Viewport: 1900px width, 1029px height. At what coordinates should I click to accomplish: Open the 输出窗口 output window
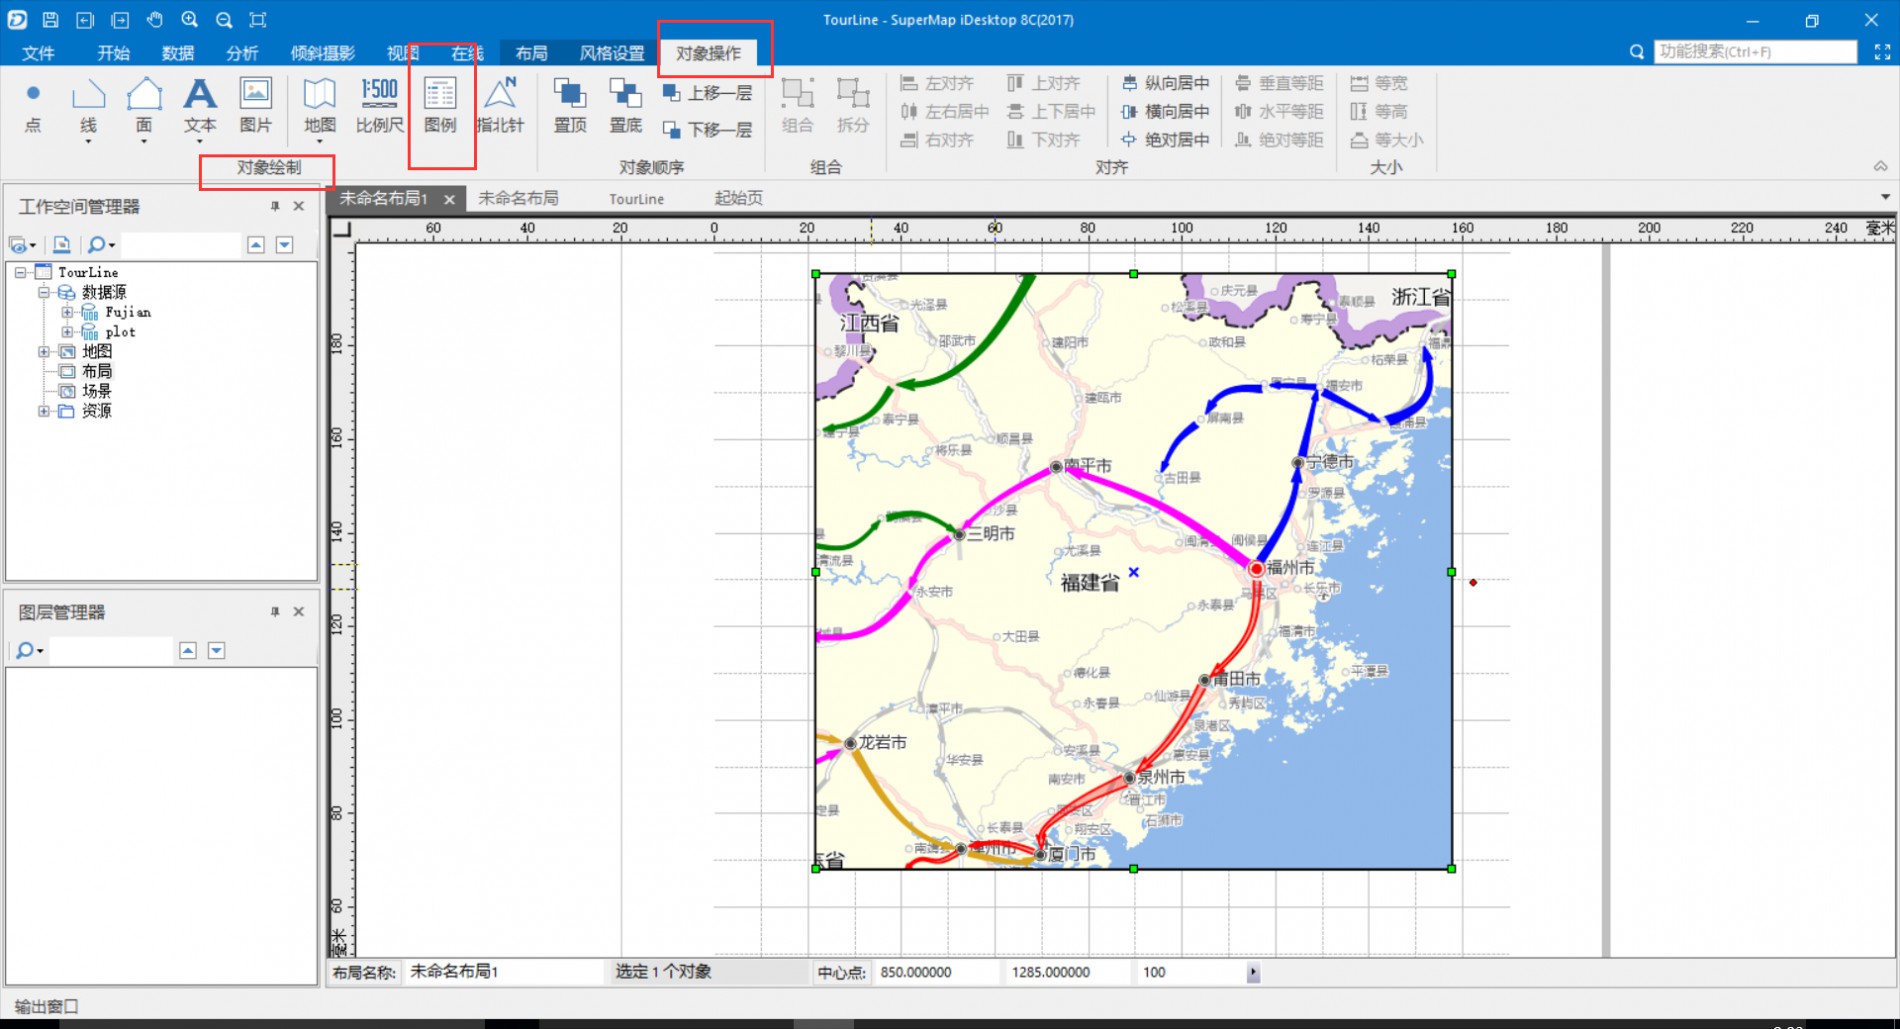[x=45, y=1006]
